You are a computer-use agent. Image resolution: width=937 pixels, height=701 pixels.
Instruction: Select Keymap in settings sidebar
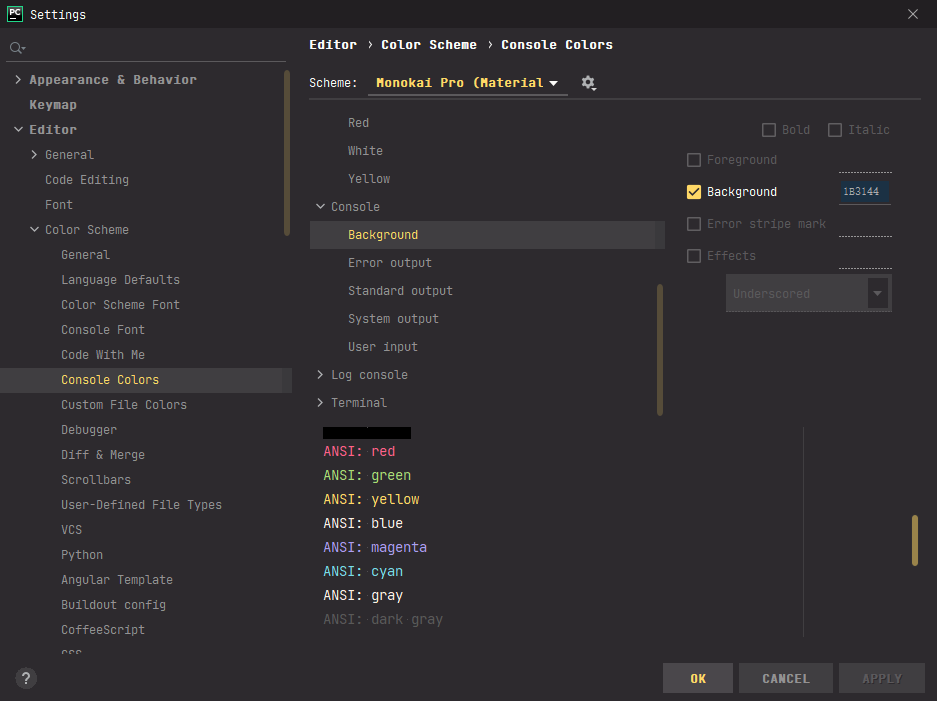53,105
